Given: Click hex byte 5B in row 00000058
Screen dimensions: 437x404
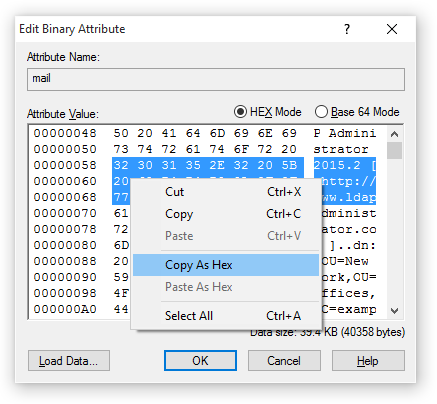Looking at the screenshot, I should [x=289, y=165].
